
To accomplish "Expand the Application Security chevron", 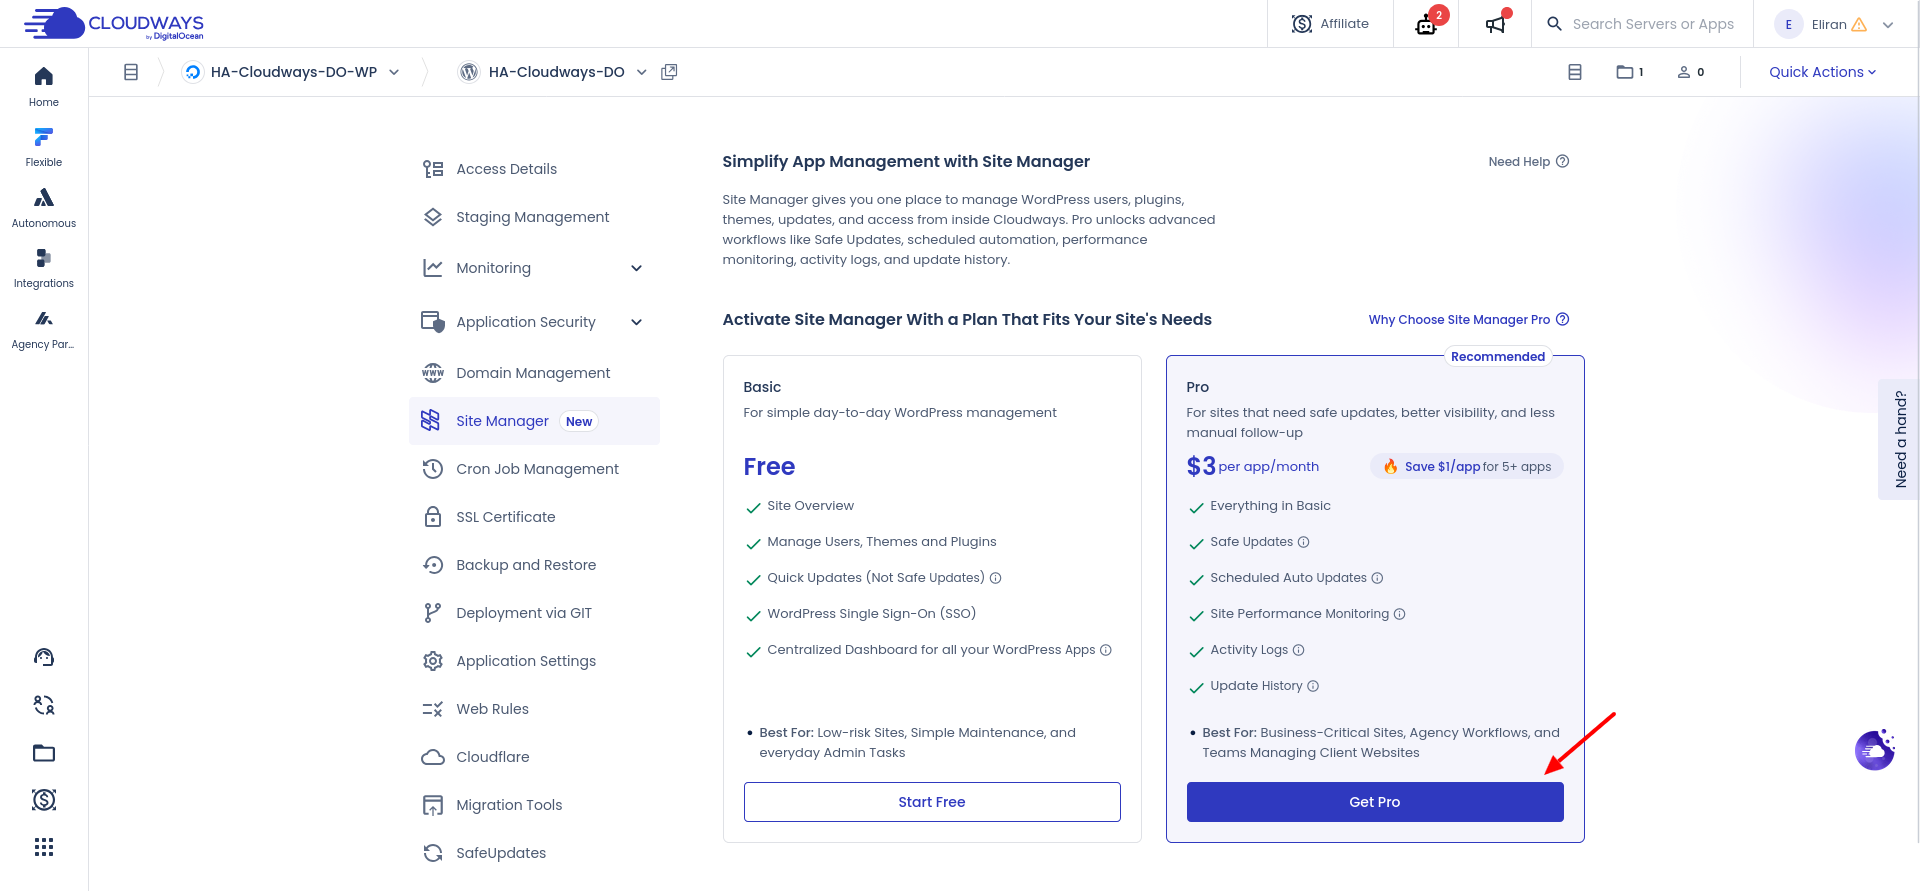I will 637,322.
